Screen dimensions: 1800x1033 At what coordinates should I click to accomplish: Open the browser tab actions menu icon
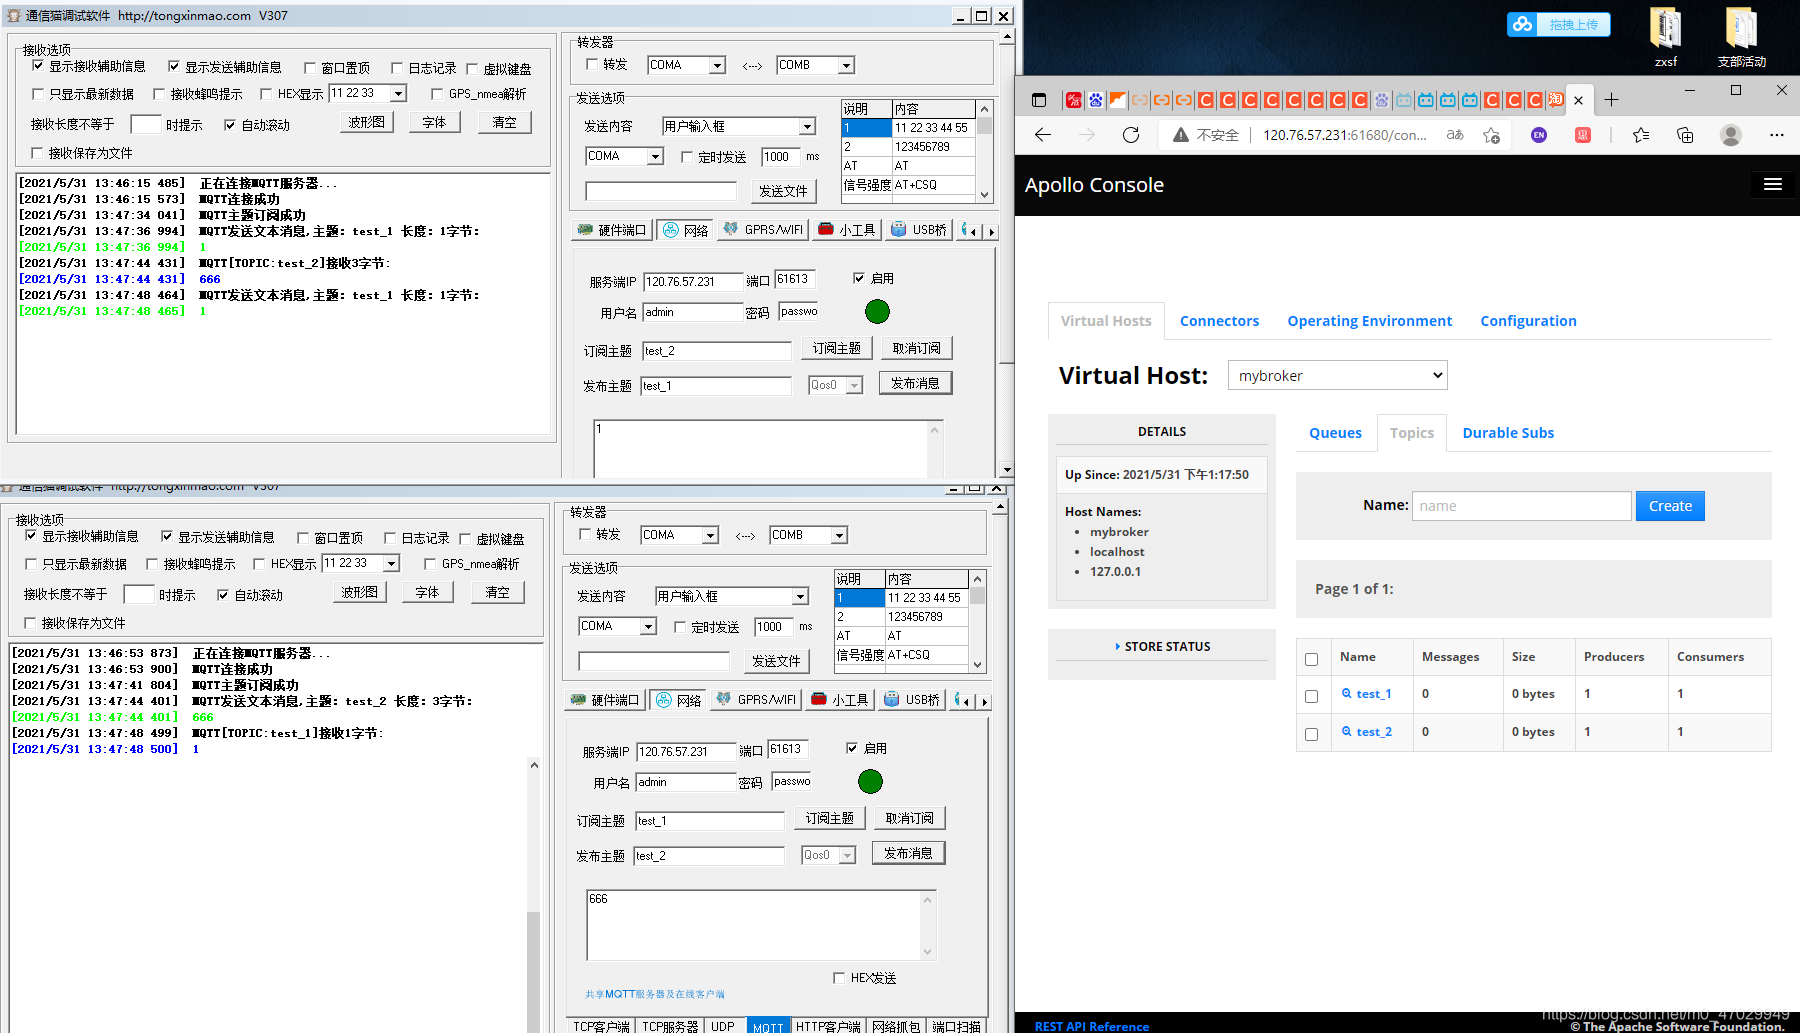[1039, 100]
